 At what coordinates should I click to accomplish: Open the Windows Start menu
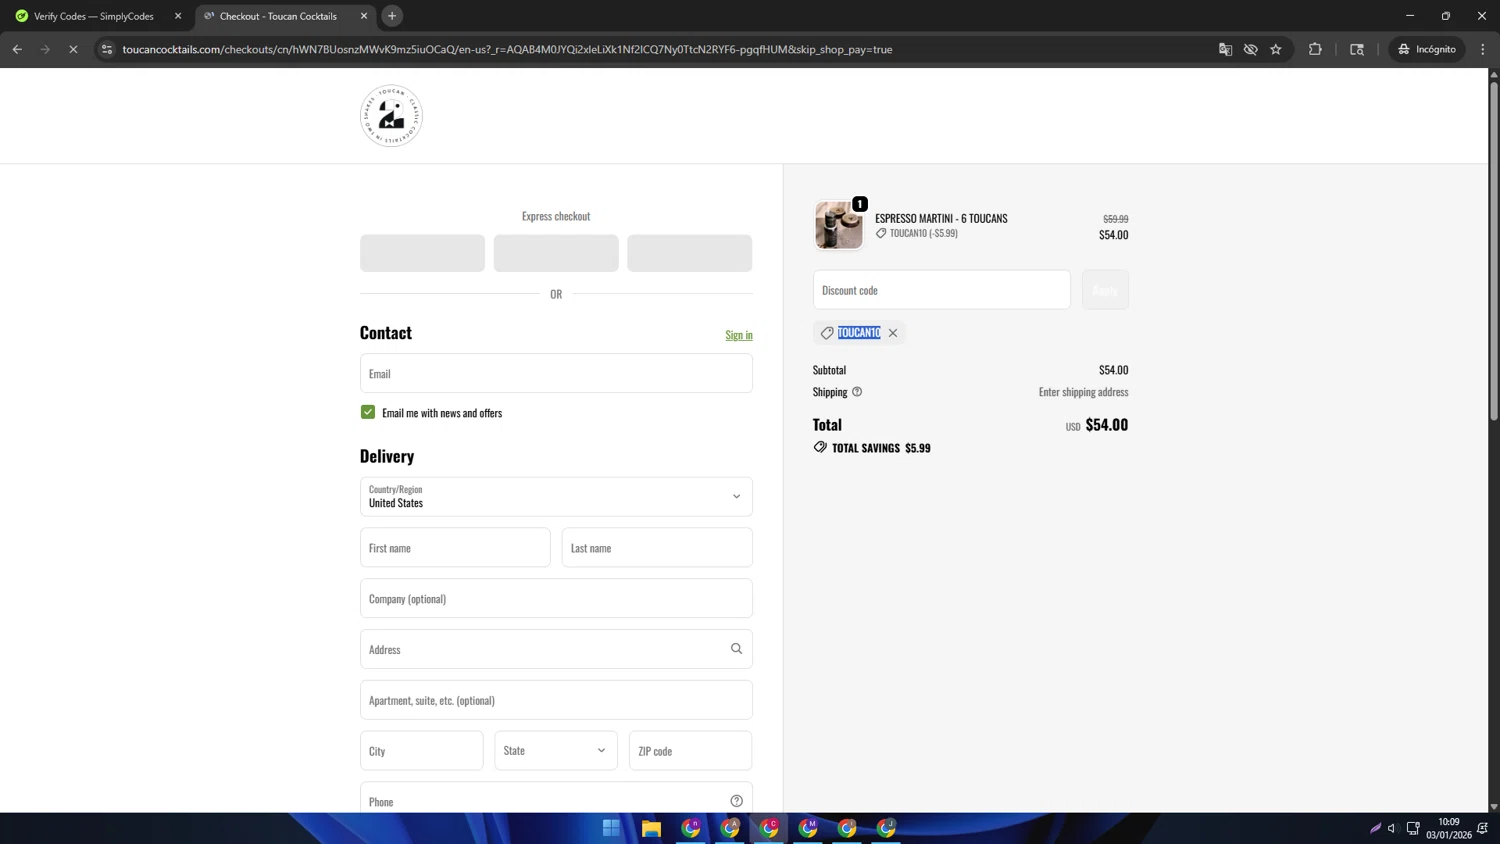tap(611, 828)
